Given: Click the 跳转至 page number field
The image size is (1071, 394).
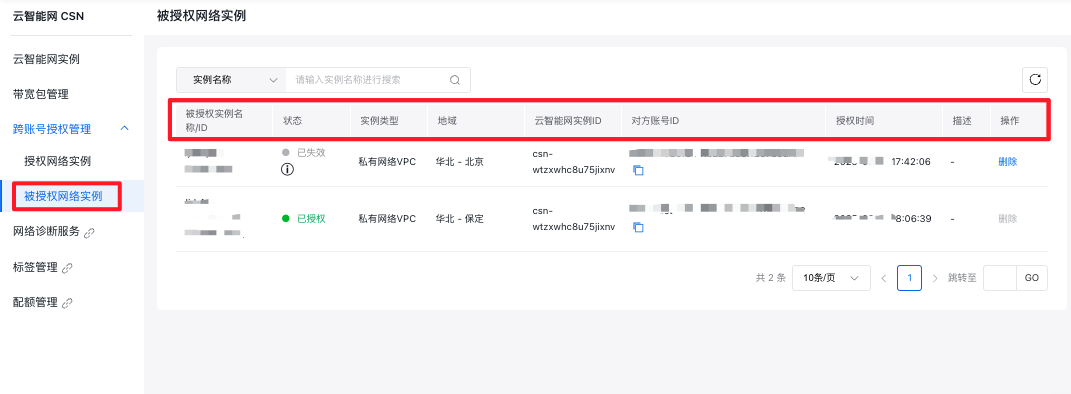Looking at the screenshot, I should 999,278.
